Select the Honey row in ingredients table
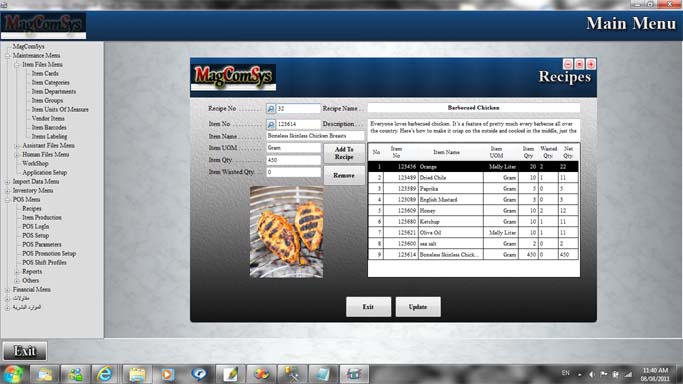Screen dimensions: 683x384 coord(473,211)
